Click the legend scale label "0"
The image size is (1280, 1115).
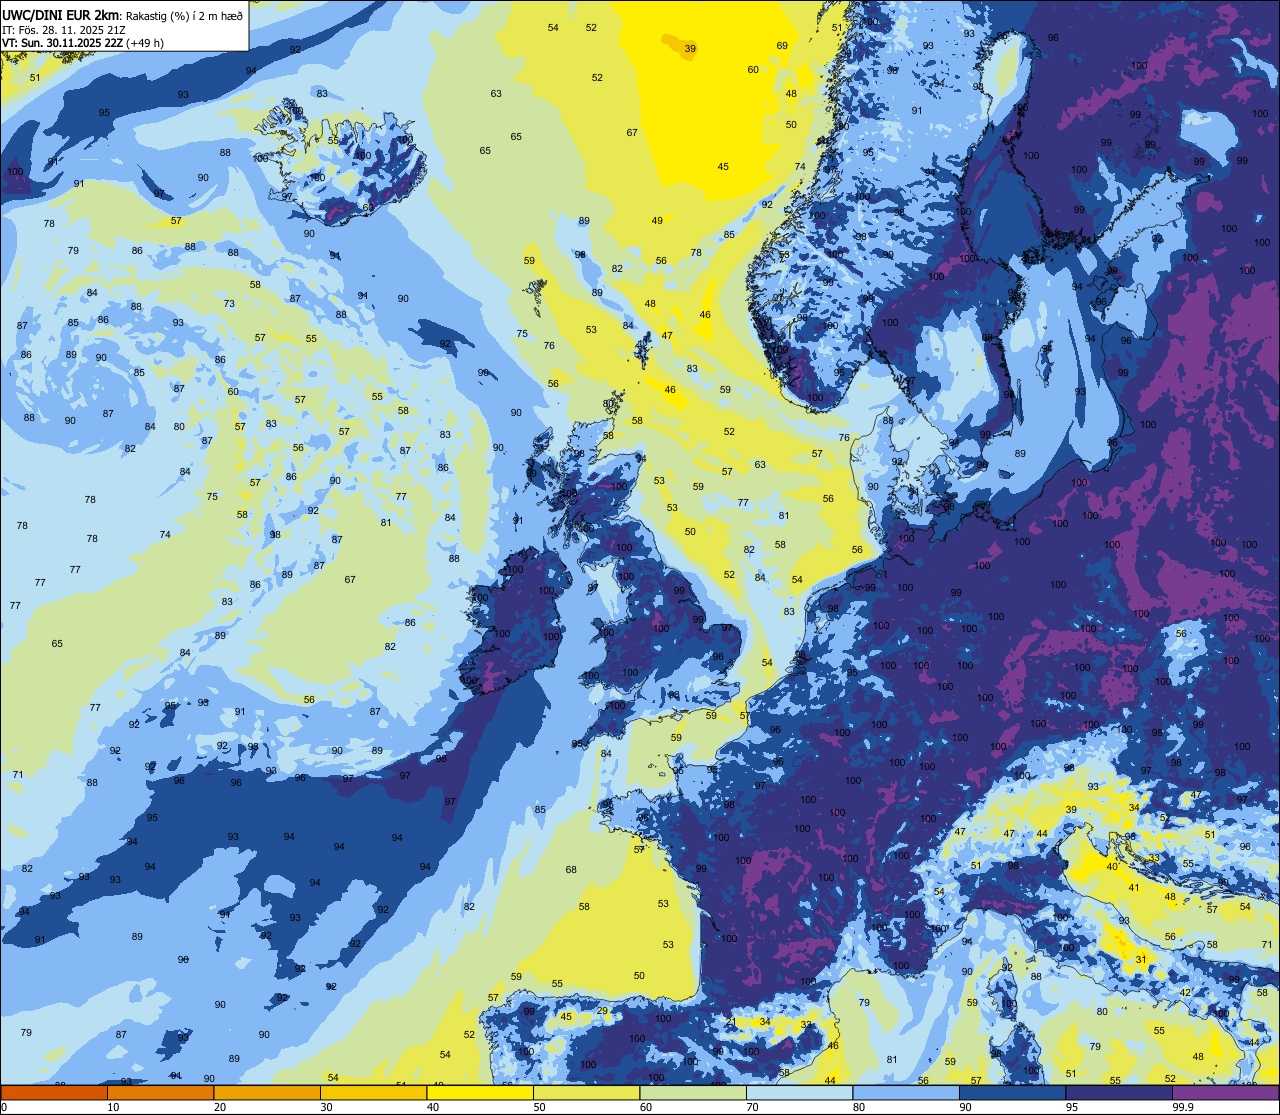(5, 1107)
